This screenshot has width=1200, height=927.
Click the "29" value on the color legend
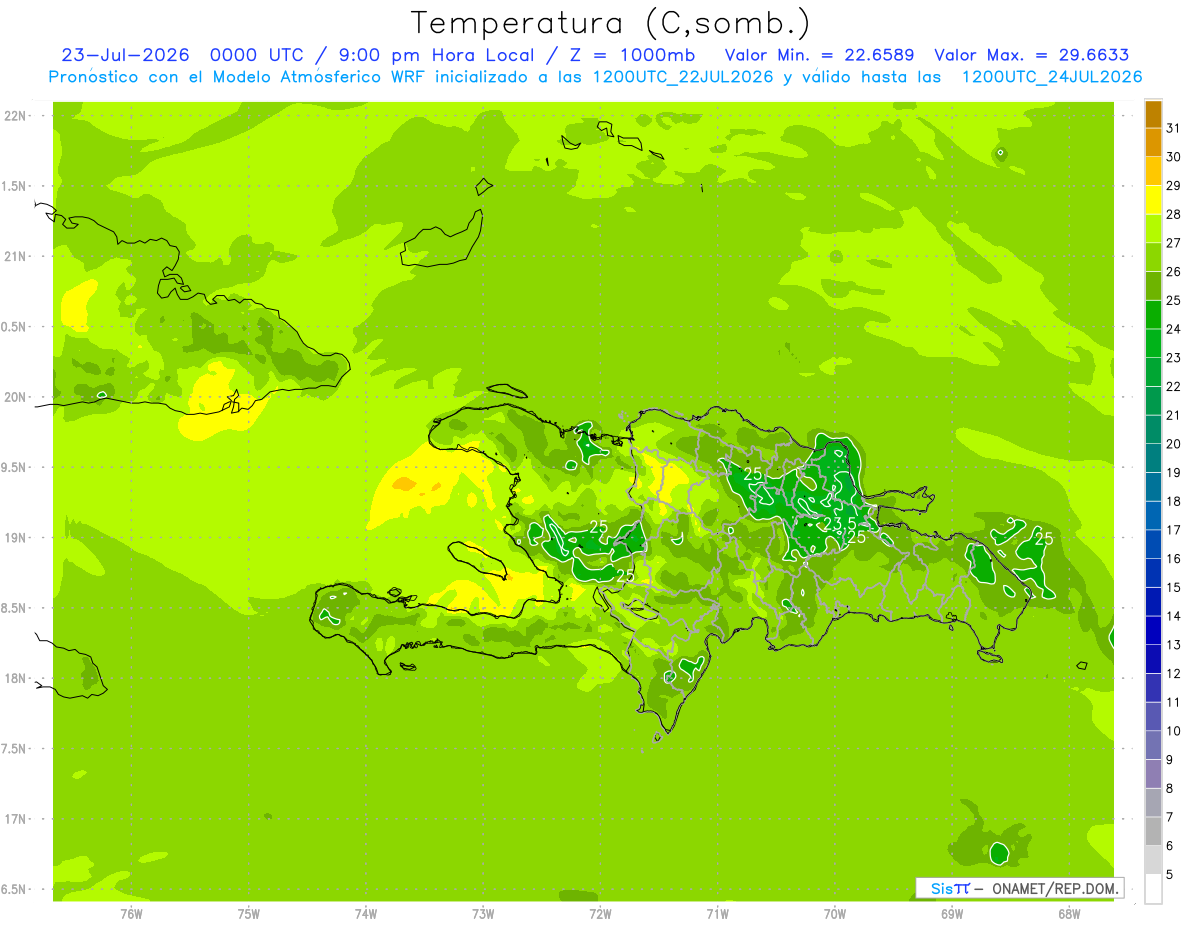pos(1174,185)
